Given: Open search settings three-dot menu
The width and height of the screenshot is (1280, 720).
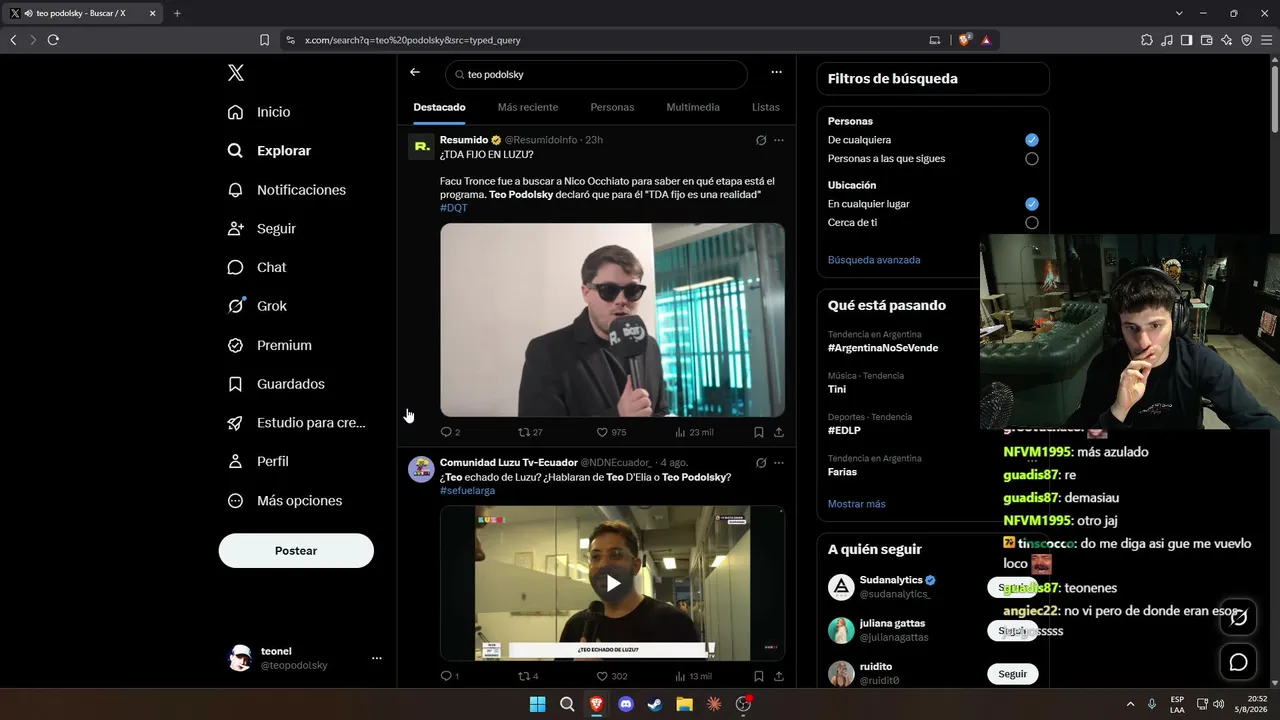Looking at the screenshot, I should coord(776,72).
